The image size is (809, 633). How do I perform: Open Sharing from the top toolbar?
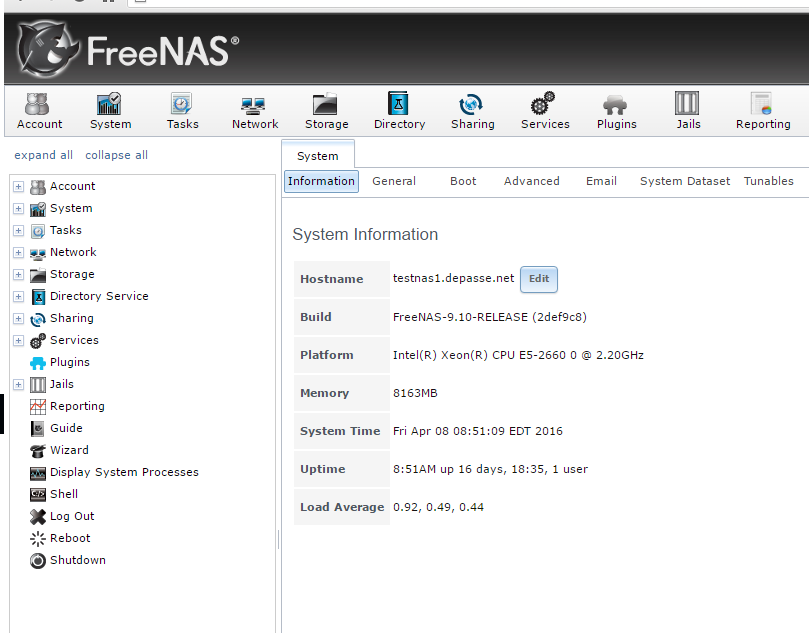pos(473,111)
